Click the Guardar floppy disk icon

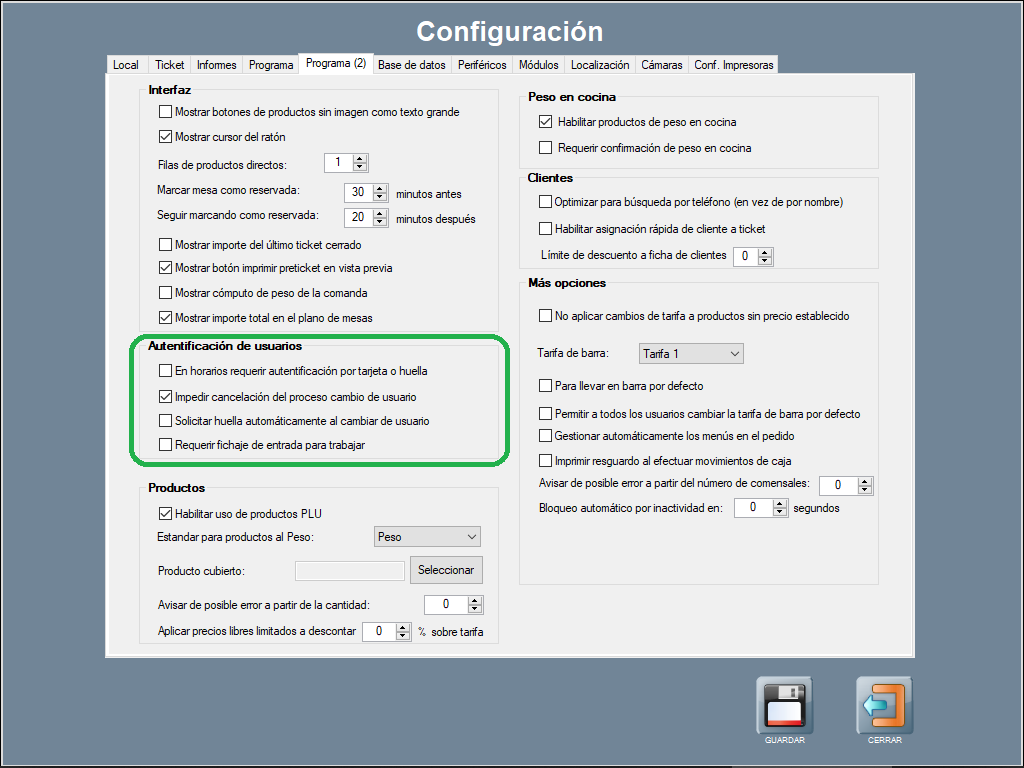[784, 706]
